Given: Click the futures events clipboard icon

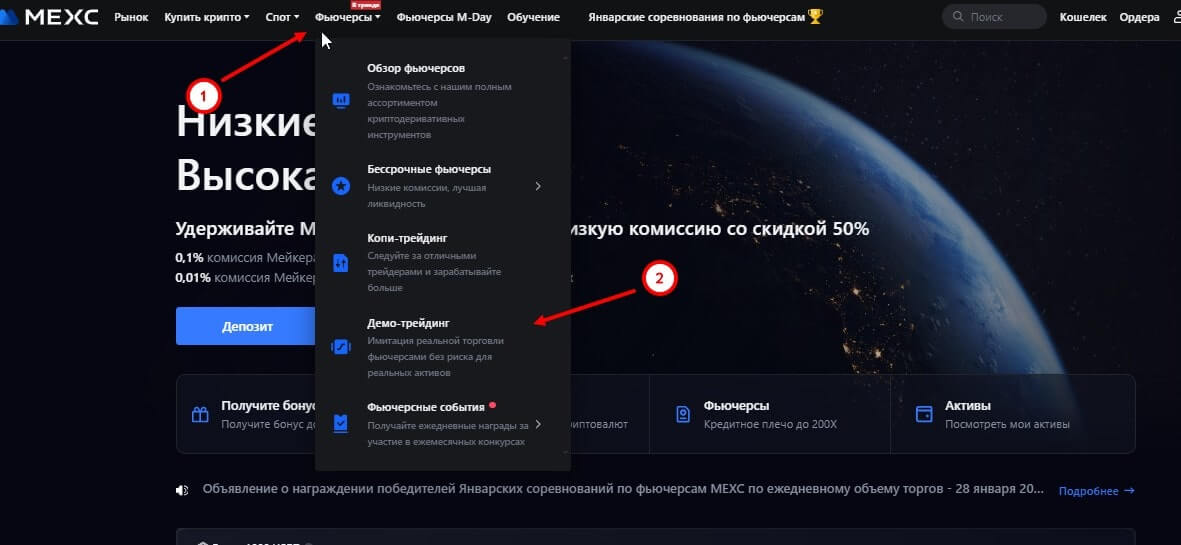Looking at the screenshot, I should pos(340,424).
